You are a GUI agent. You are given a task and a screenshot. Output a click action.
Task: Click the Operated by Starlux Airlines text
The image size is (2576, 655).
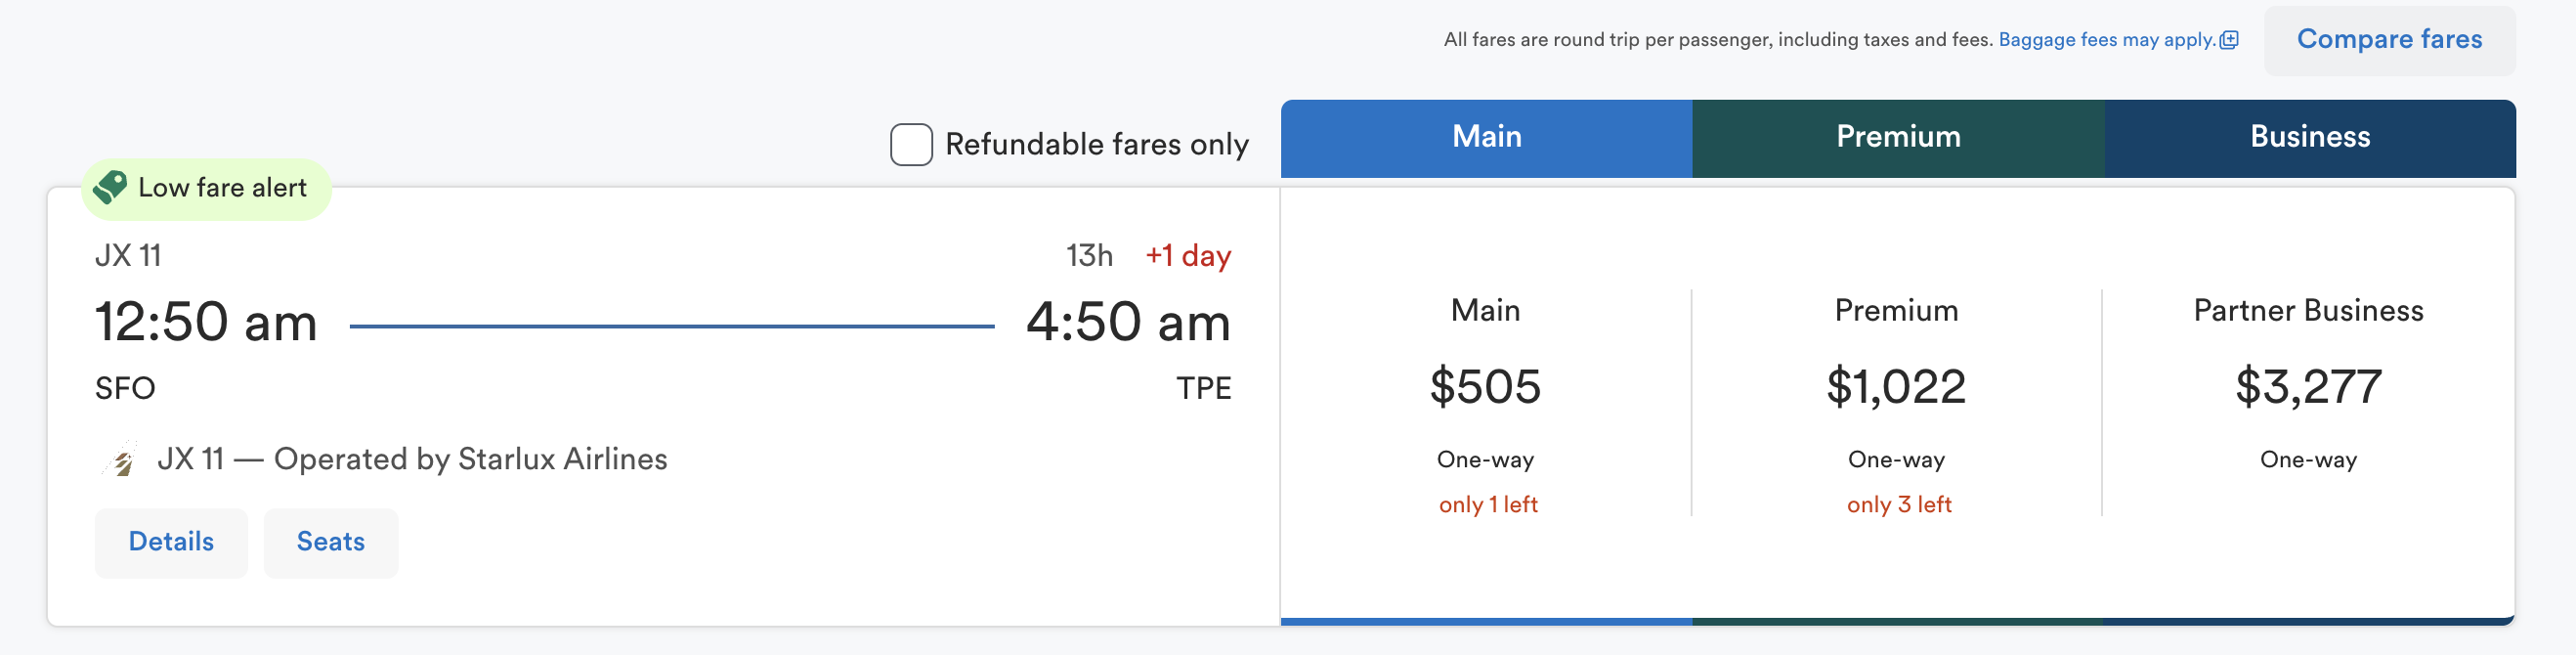[470, 459]
